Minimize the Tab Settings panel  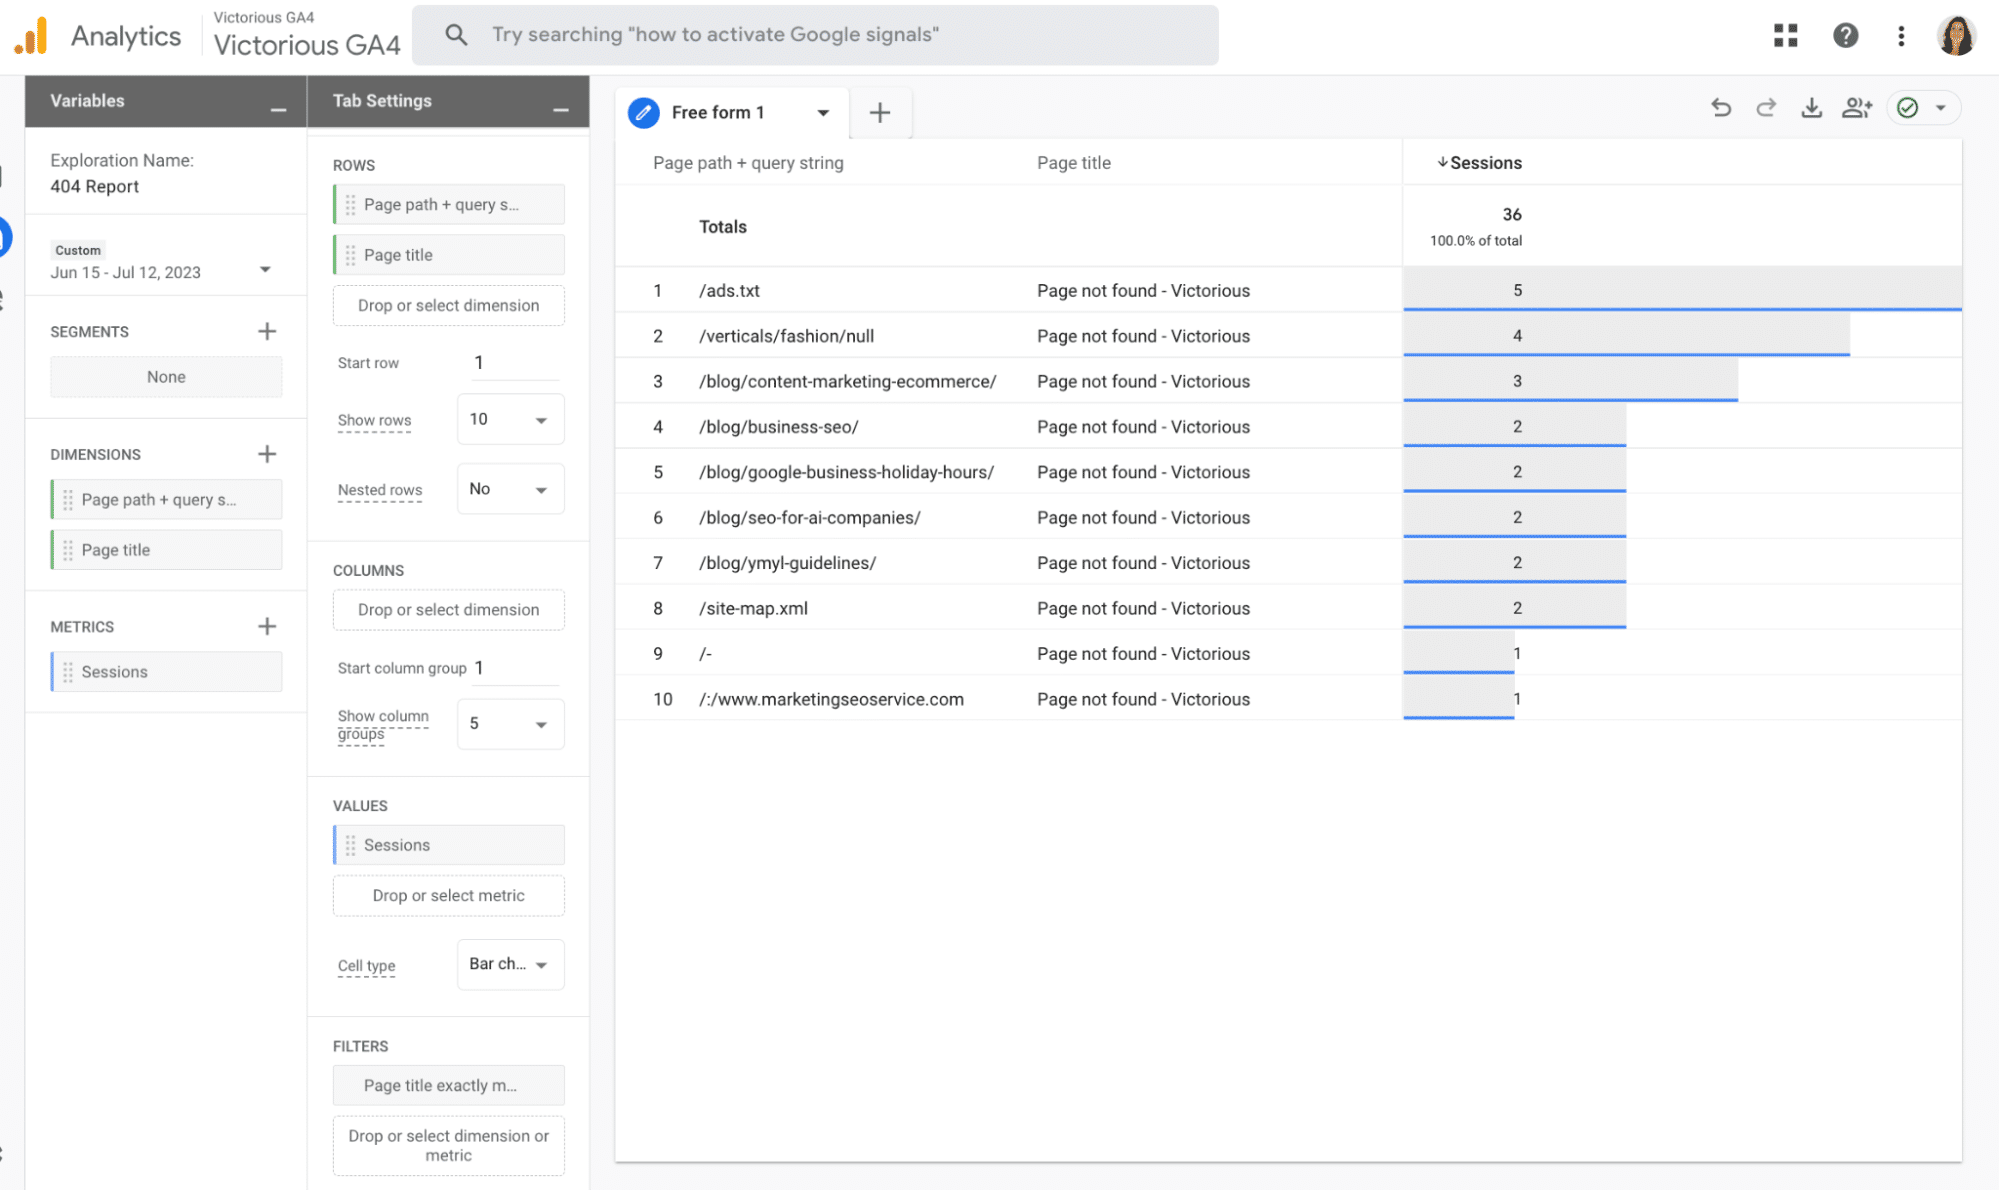pos(561,109)
